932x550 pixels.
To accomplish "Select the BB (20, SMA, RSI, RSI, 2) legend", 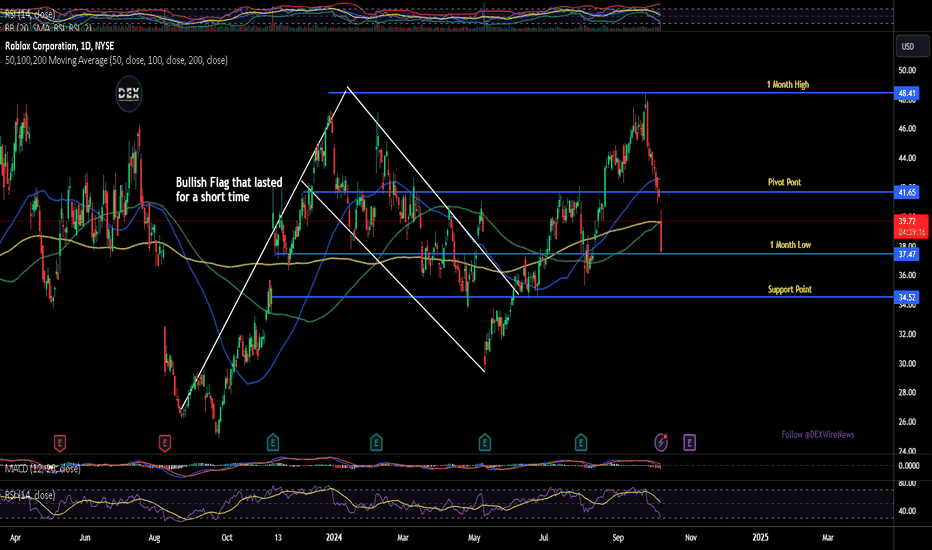I will (48, 28).
